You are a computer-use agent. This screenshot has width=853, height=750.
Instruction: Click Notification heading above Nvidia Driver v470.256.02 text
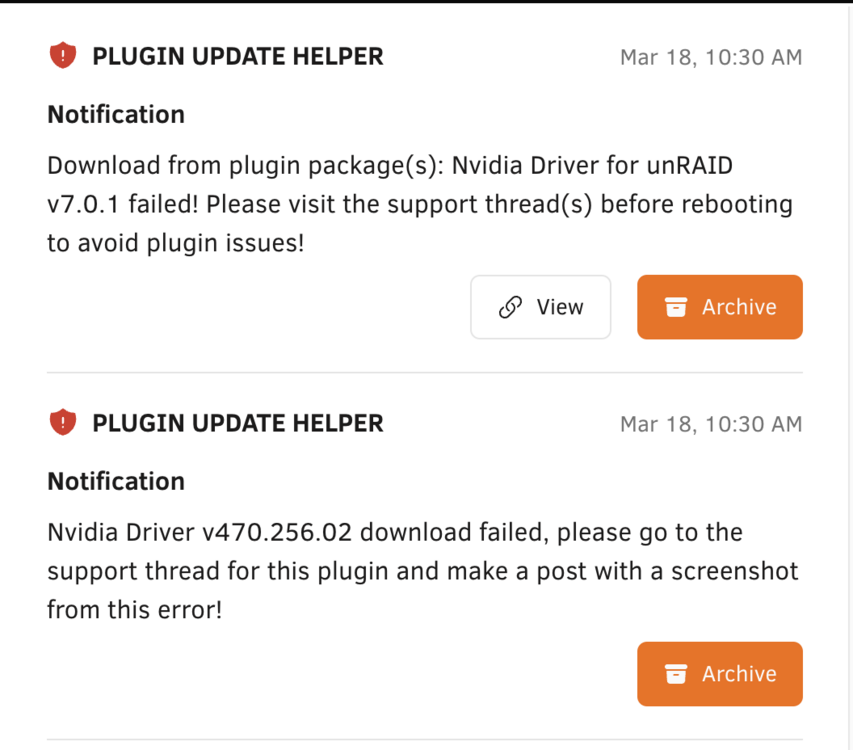point(116,482)
